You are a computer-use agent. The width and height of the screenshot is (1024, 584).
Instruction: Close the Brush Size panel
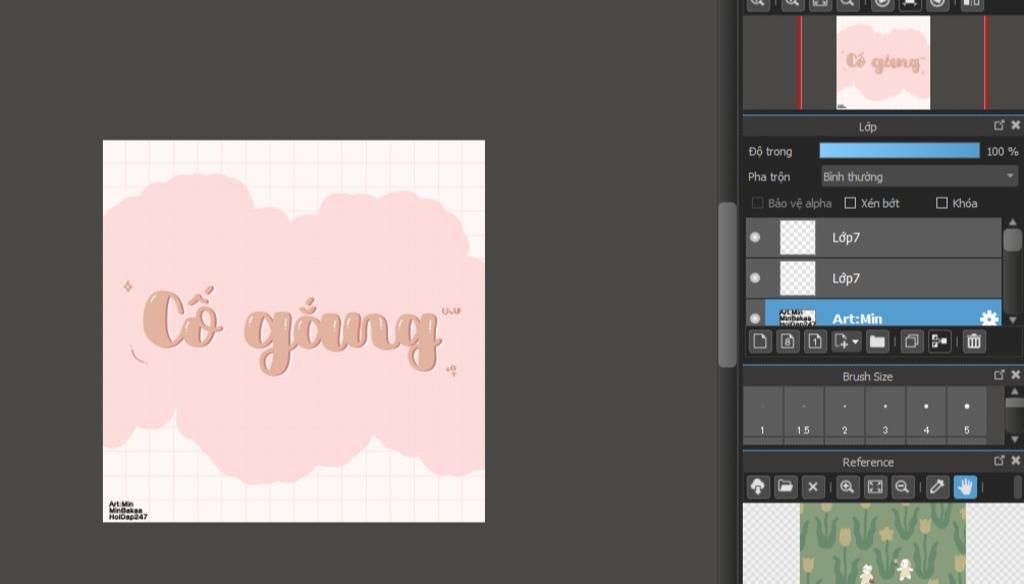1016,375
